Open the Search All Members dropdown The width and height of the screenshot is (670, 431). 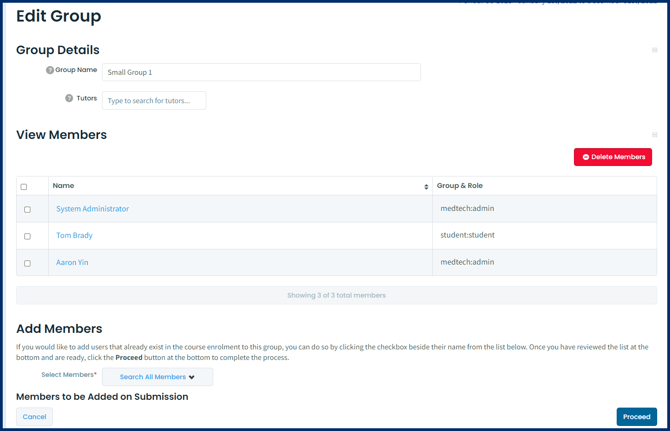pyautogui.click(x=157, y=377)
